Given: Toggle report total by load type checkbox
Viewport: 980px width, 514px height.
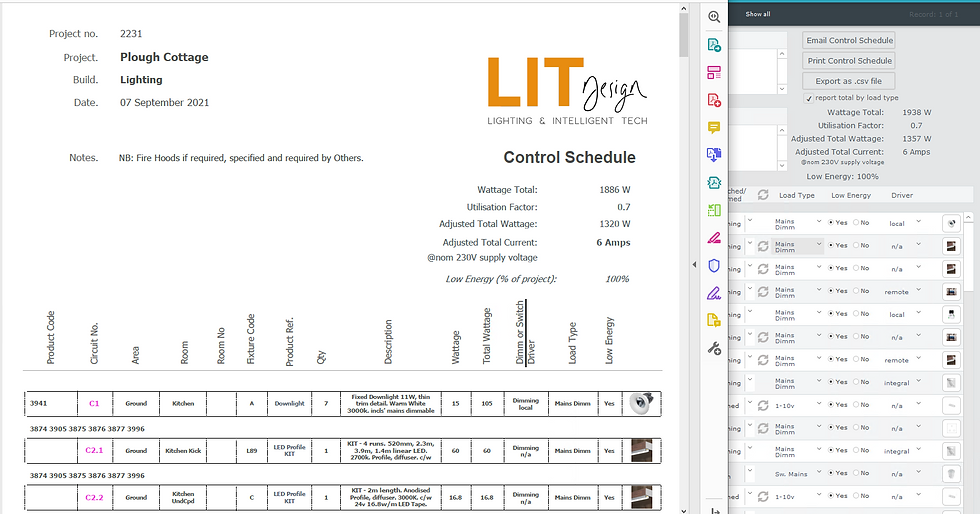Looking at the screenshot, I should tap(809, 98).
